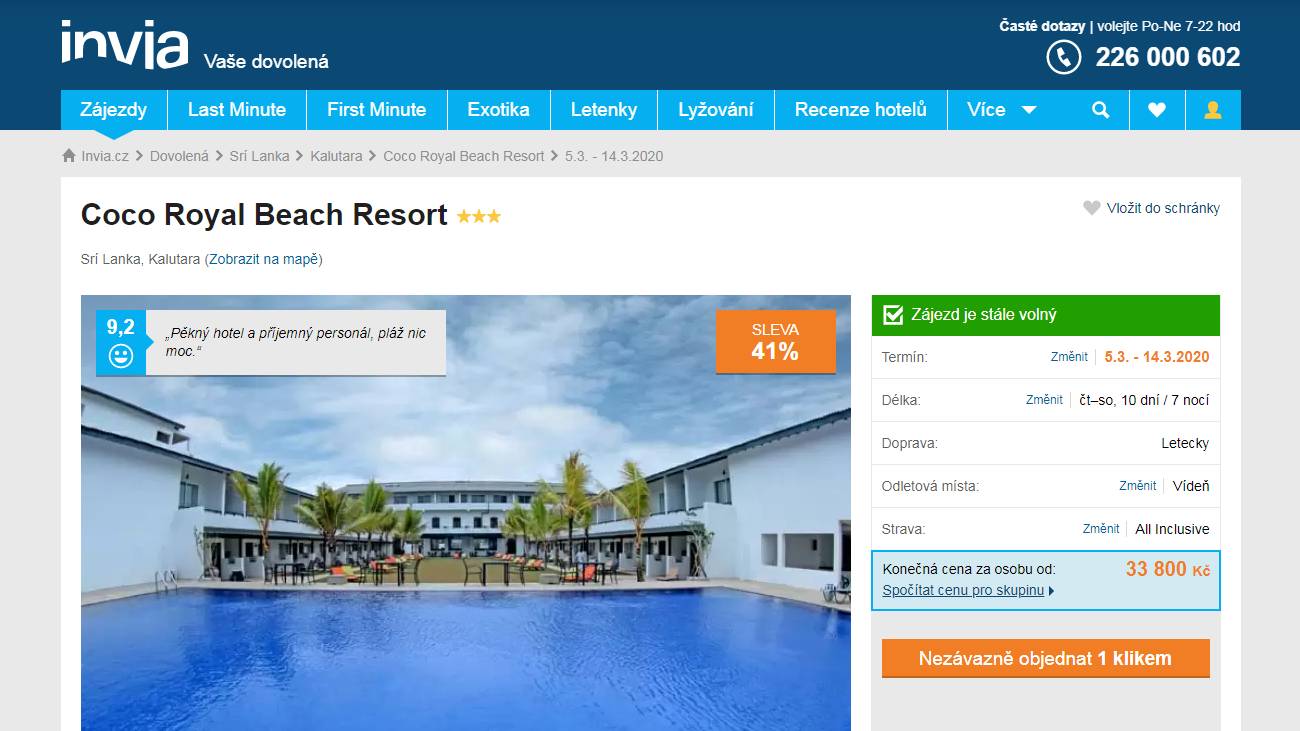Open the Exotika tab

tap(498, 110)
